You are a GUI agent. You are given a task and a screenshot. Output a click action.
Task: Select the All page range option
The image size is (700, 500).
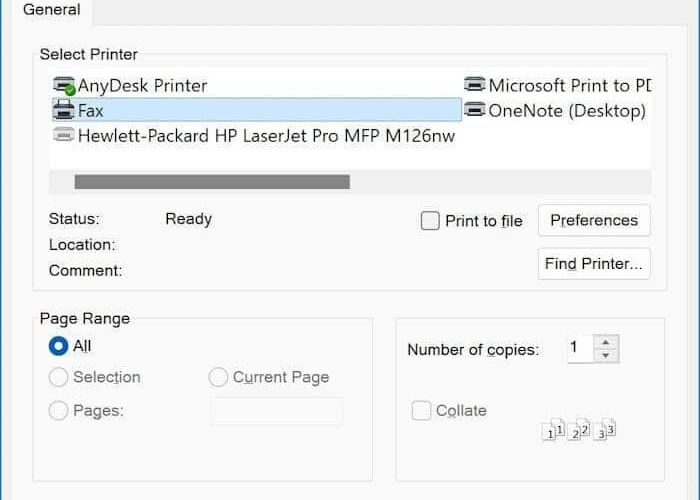[58, 346]
